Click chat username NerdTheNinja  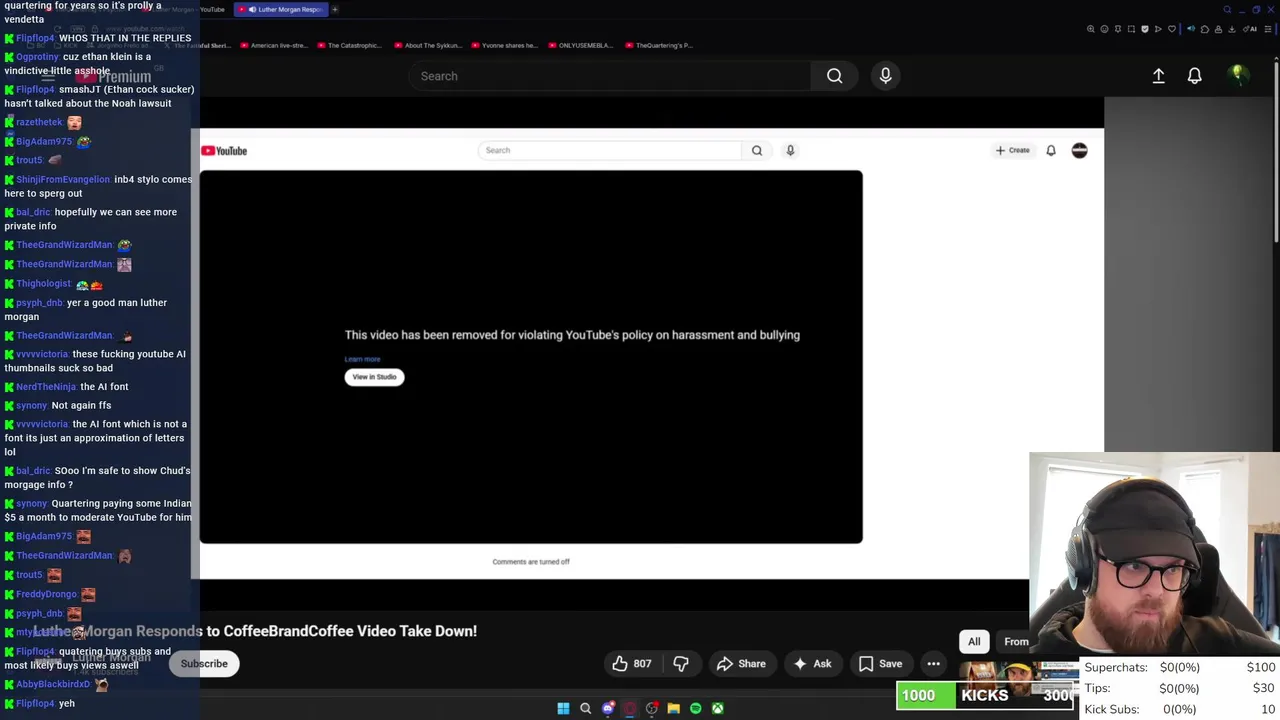[x=46, y=387]
